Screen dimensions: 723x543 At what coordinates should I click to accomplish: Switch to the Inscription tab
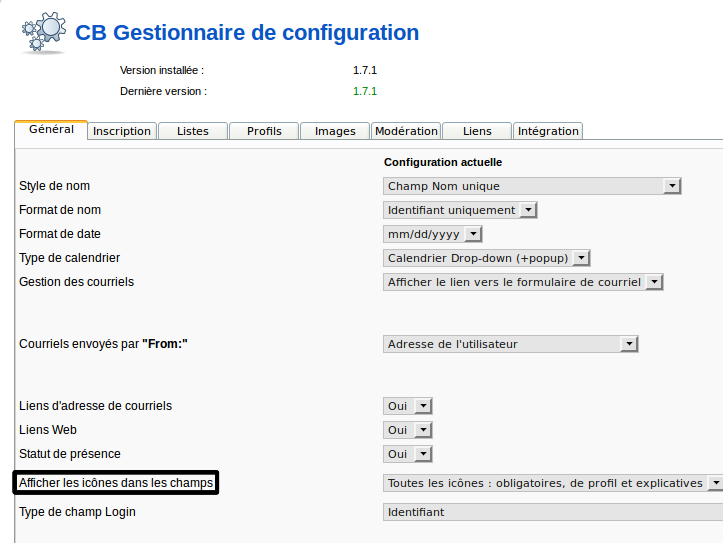(x=122, y=131)
